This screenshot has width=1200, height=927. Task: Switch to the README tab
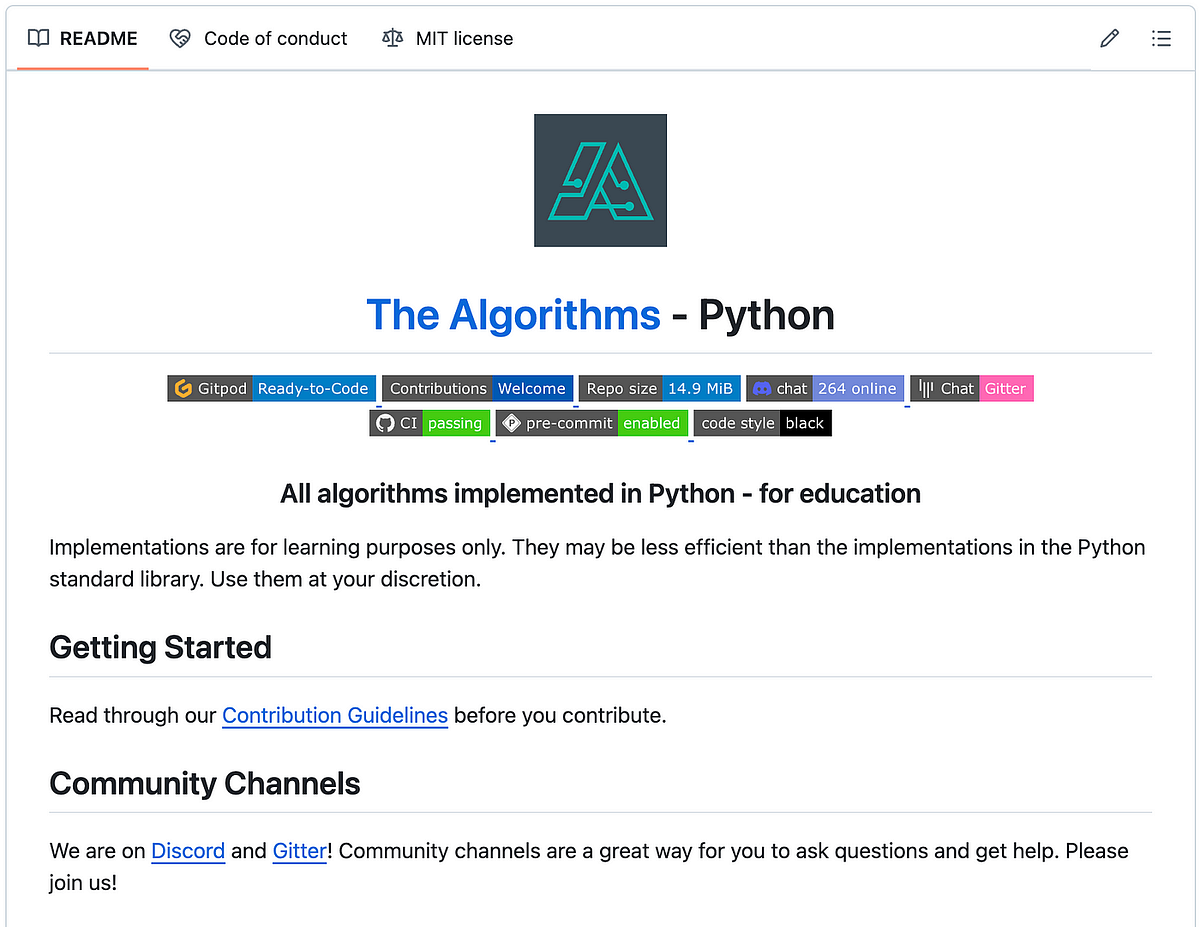98,38
